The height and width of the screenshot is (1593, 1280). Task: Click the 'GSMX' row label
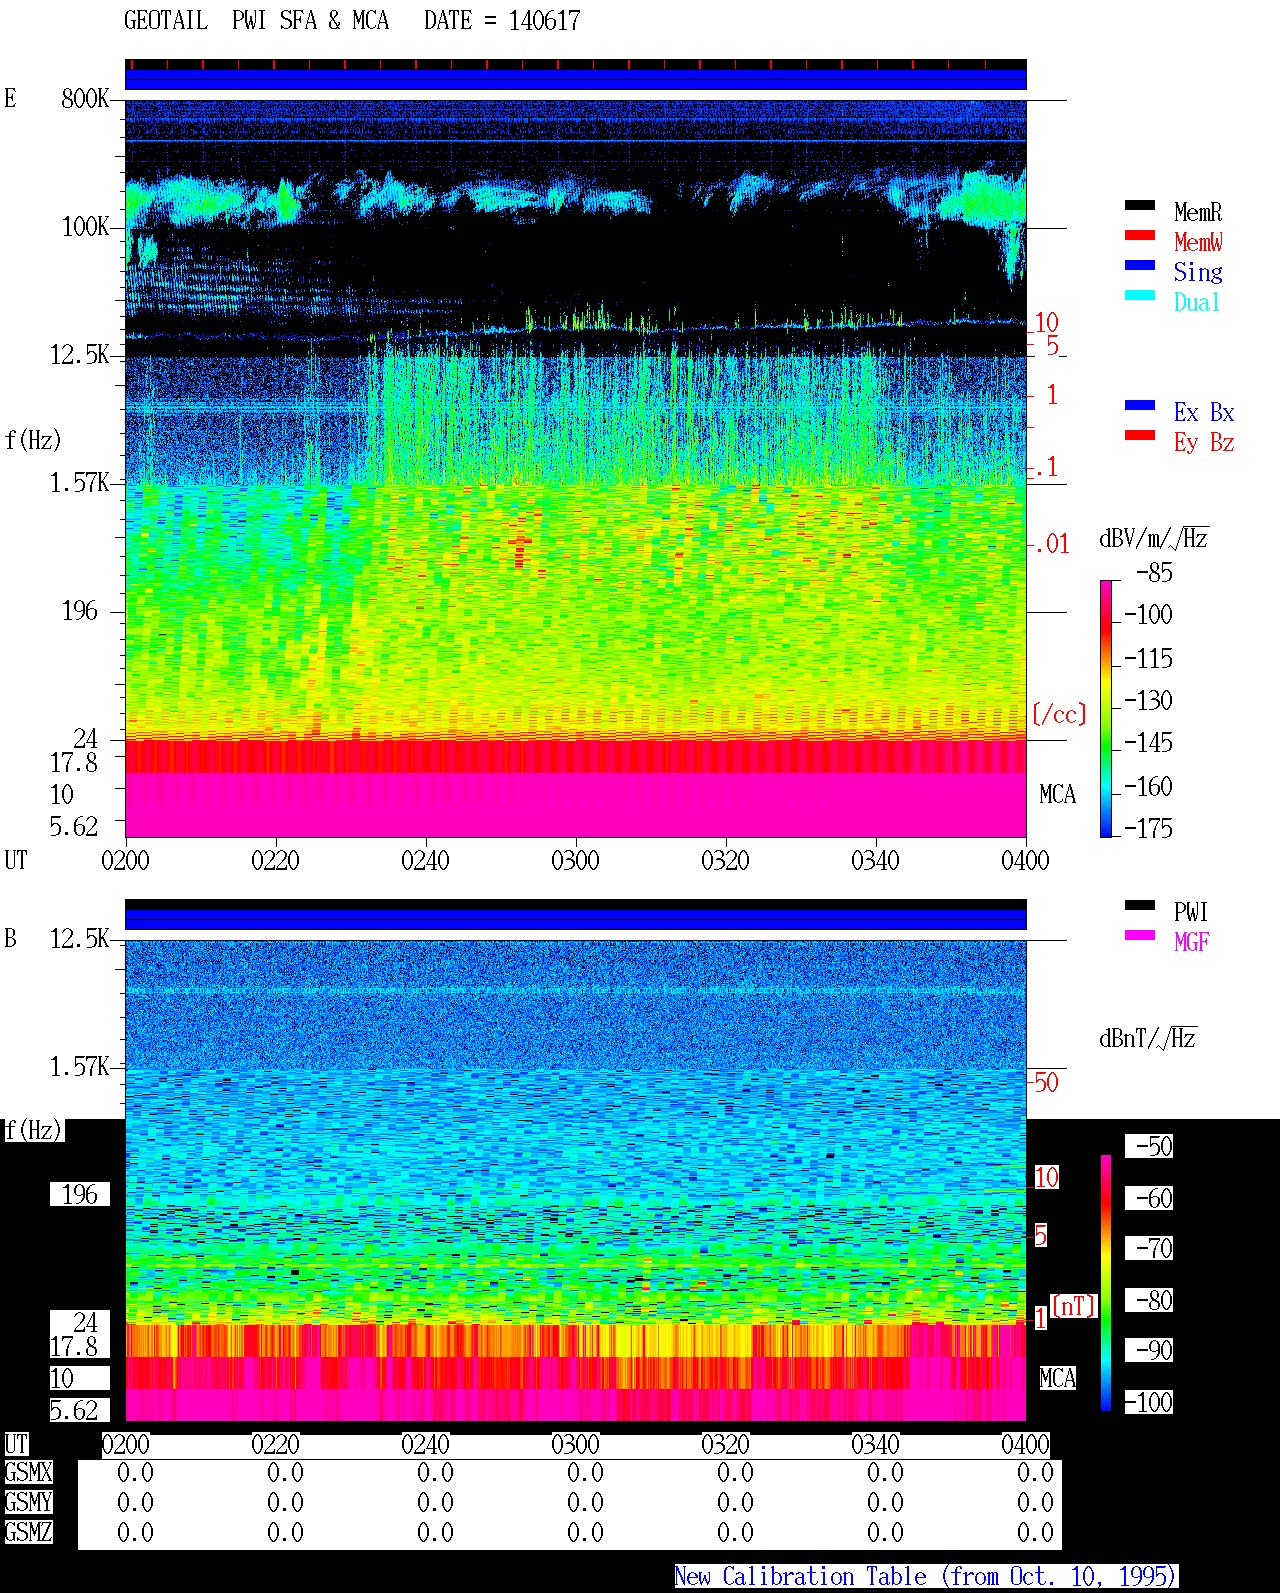[28, 1473]
